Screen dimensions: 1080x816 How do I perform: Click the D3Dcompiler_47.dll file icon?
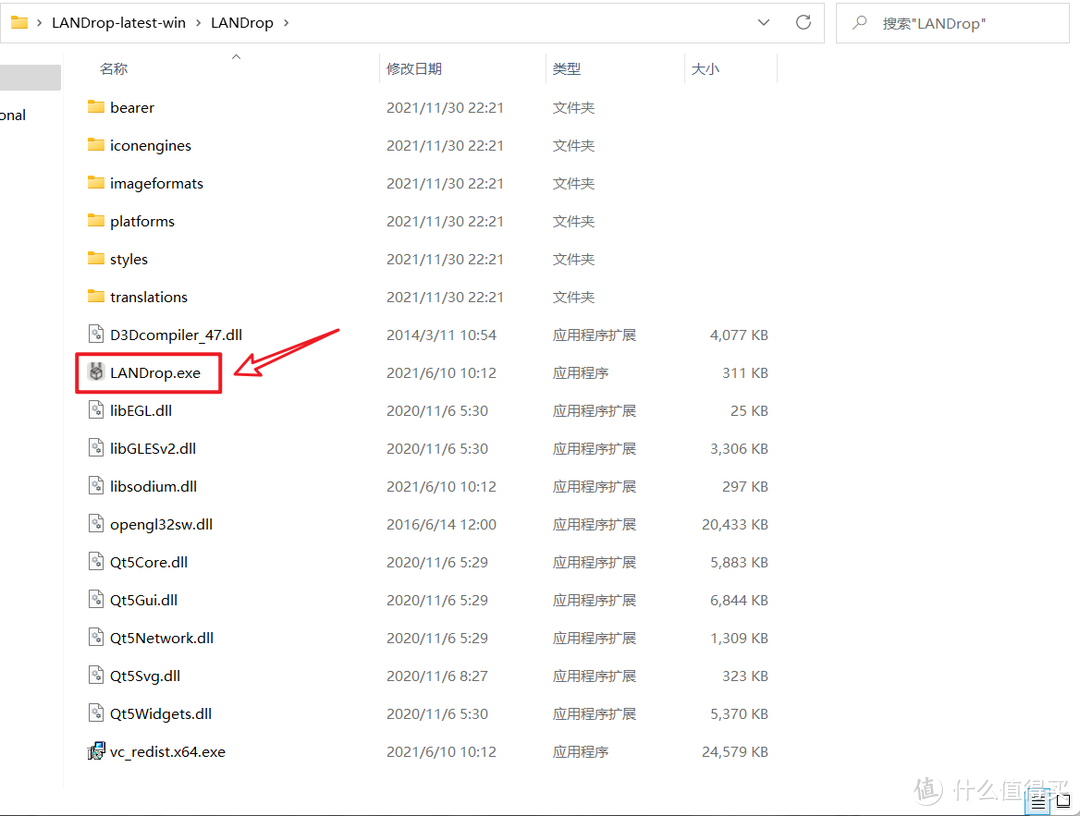point(96,335)
